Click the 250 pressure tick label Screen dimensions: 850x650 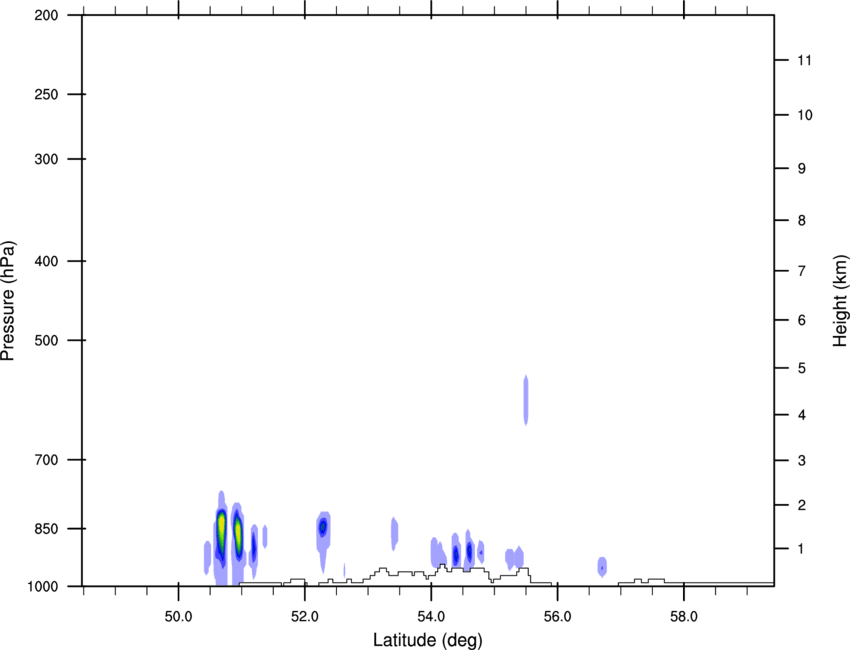click(46, 94)
